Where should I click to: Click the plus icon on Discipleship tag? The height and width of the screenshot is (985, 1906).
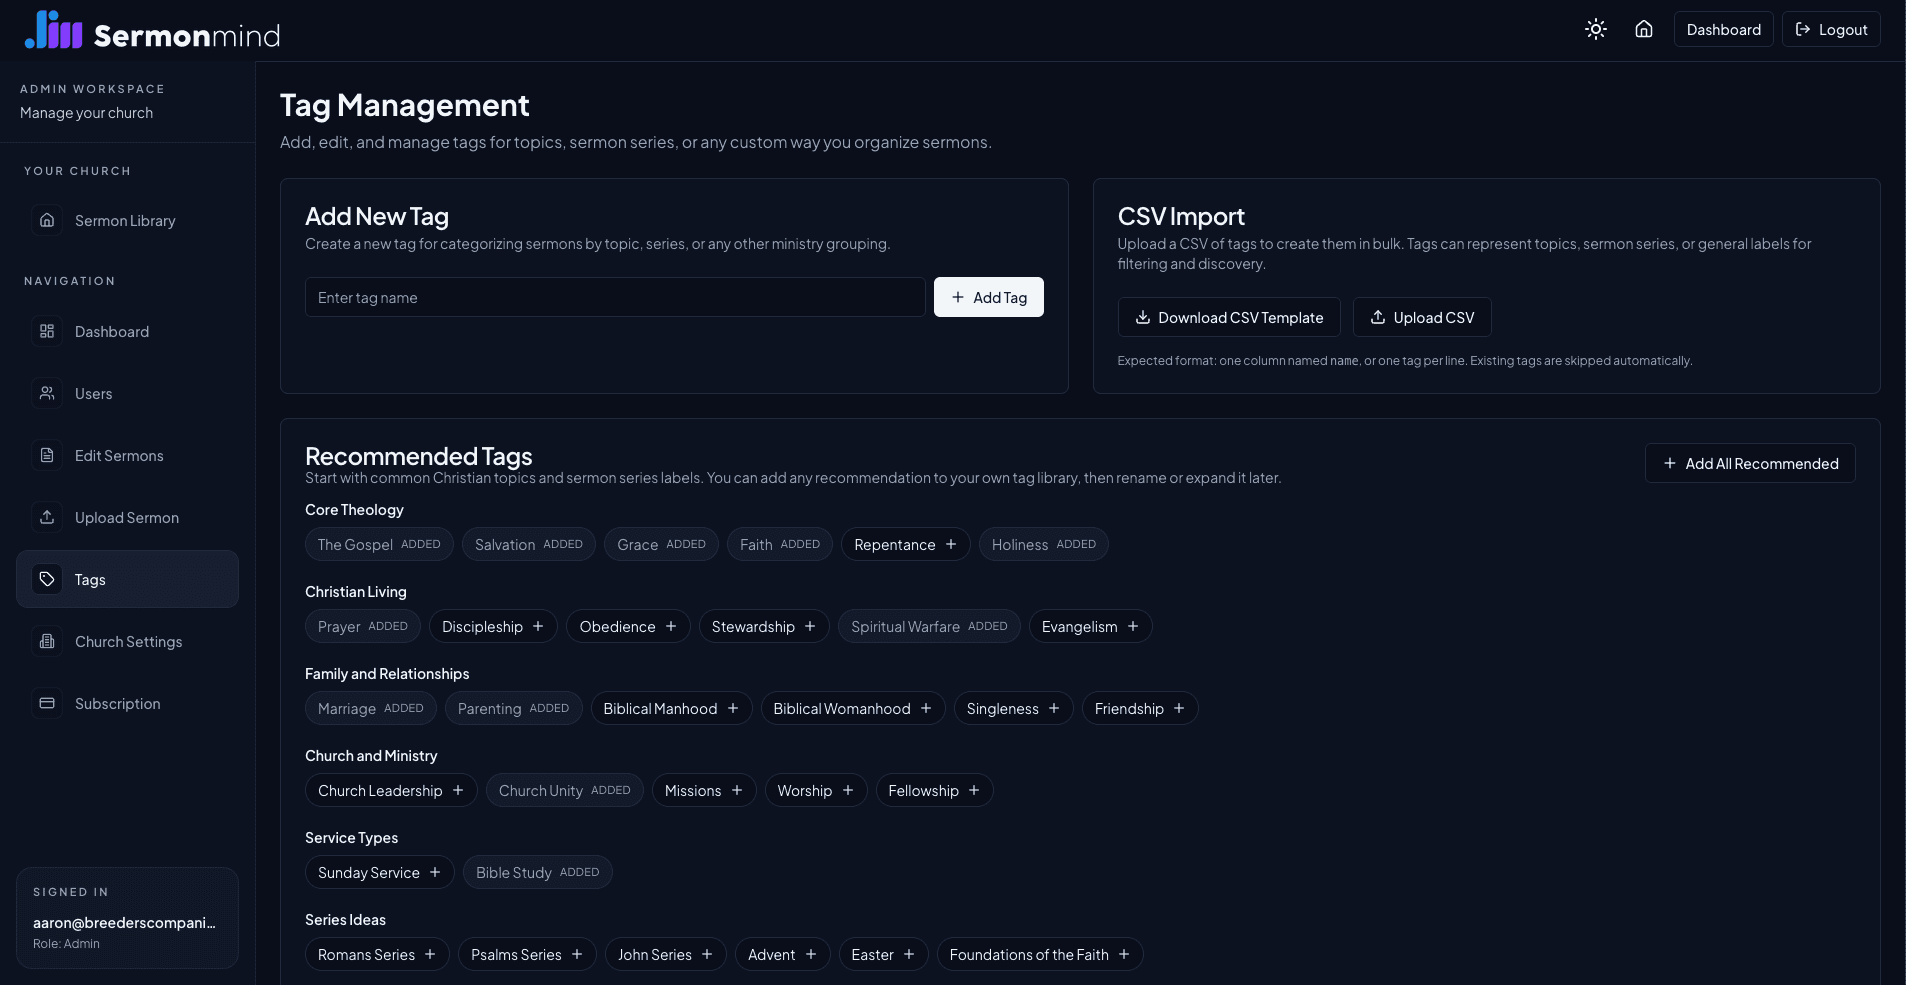538,626
